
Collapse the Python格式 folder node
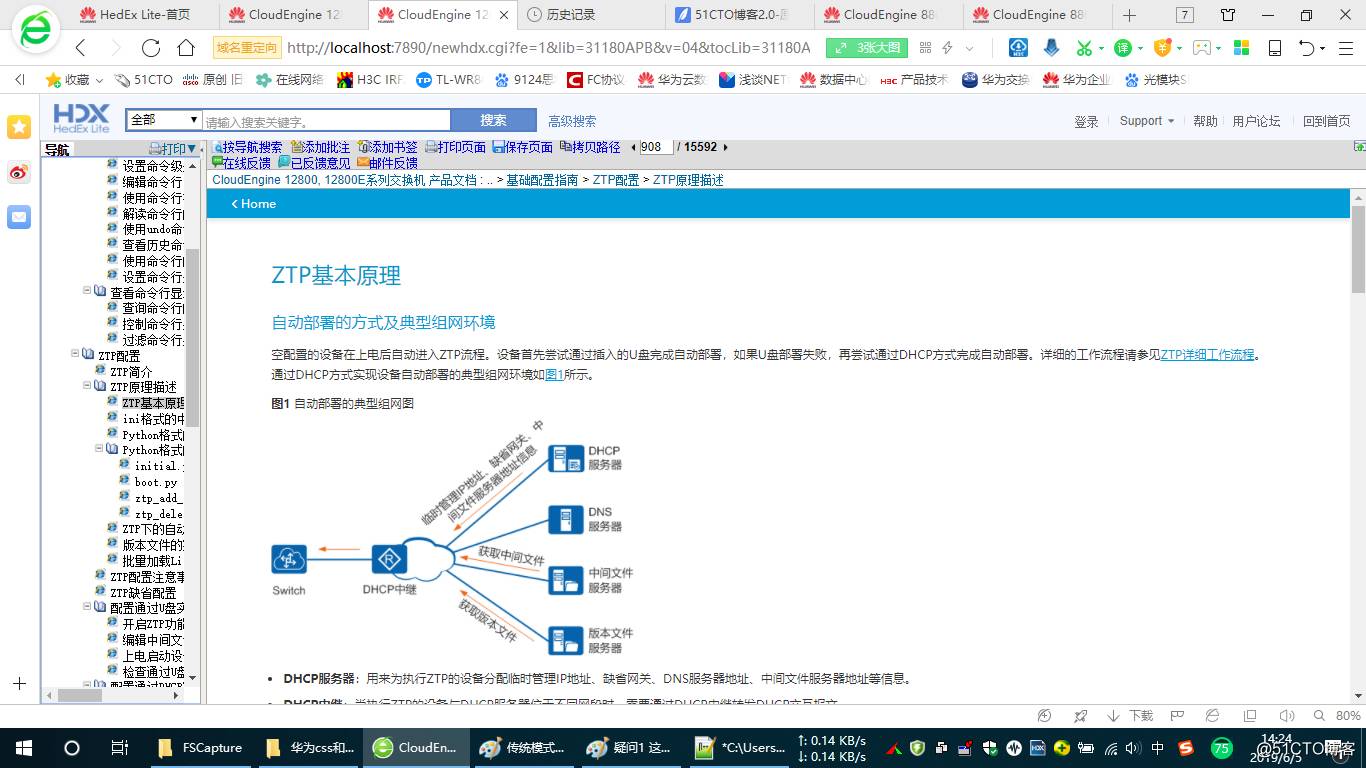point(99,449)
